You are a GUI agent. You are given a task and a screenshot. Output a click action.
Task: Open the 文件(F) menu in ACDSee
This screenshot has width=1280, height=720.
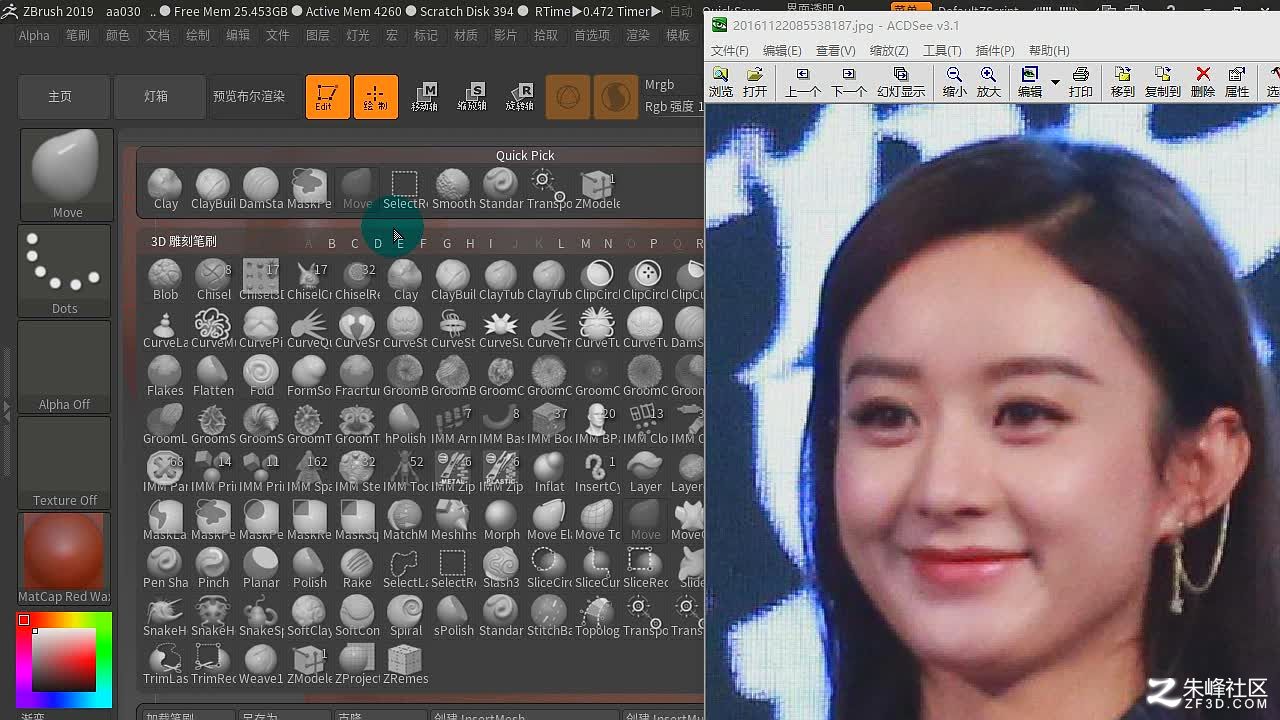pyautogui.click(x=729, y=50)
